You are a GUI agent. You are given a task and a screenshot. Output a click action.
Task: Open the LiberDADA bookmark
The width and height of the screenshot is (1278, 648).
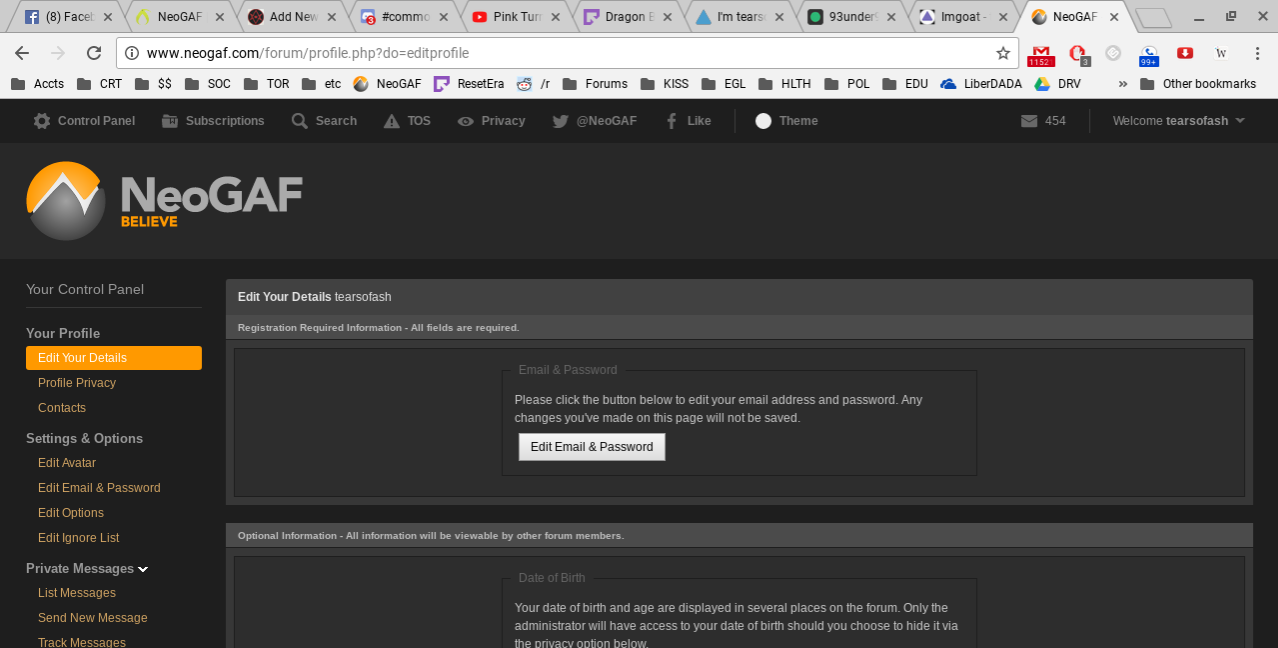tap(982, 84)
